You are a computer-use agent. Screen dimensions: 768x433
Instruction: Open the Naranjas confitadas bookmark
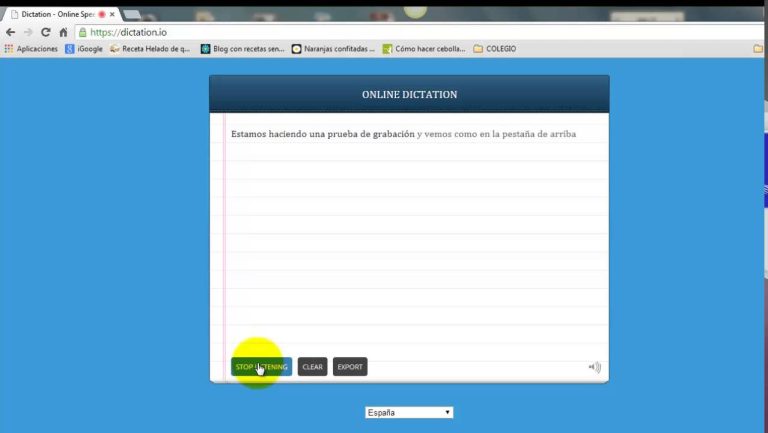tap(333, 48)
